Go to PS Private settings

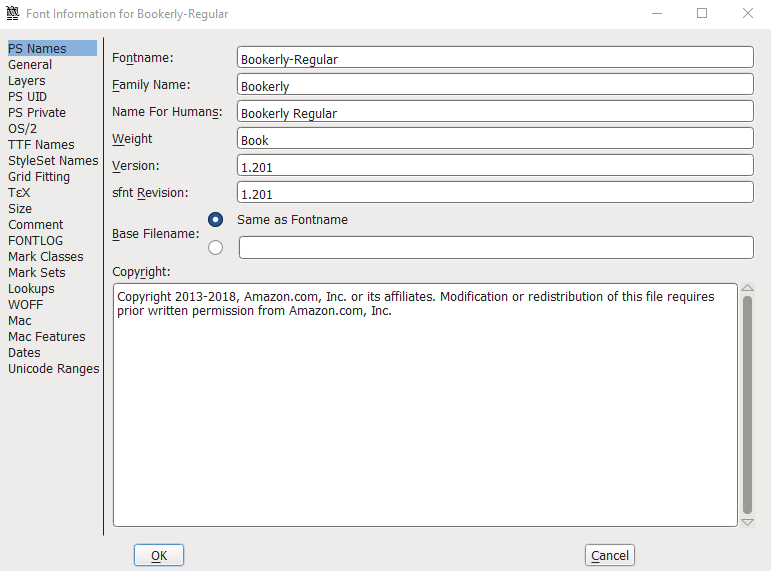click(37, 113)
